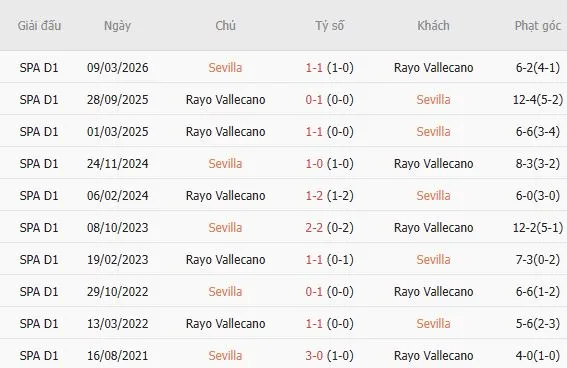Click the Giải đấu column header

click(39, 26)
